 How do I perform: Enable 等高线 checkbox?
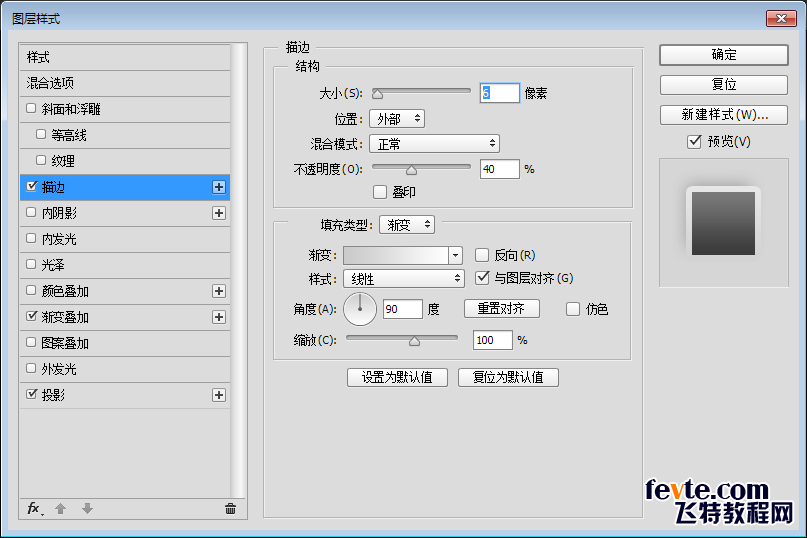[x=41, y=134]
